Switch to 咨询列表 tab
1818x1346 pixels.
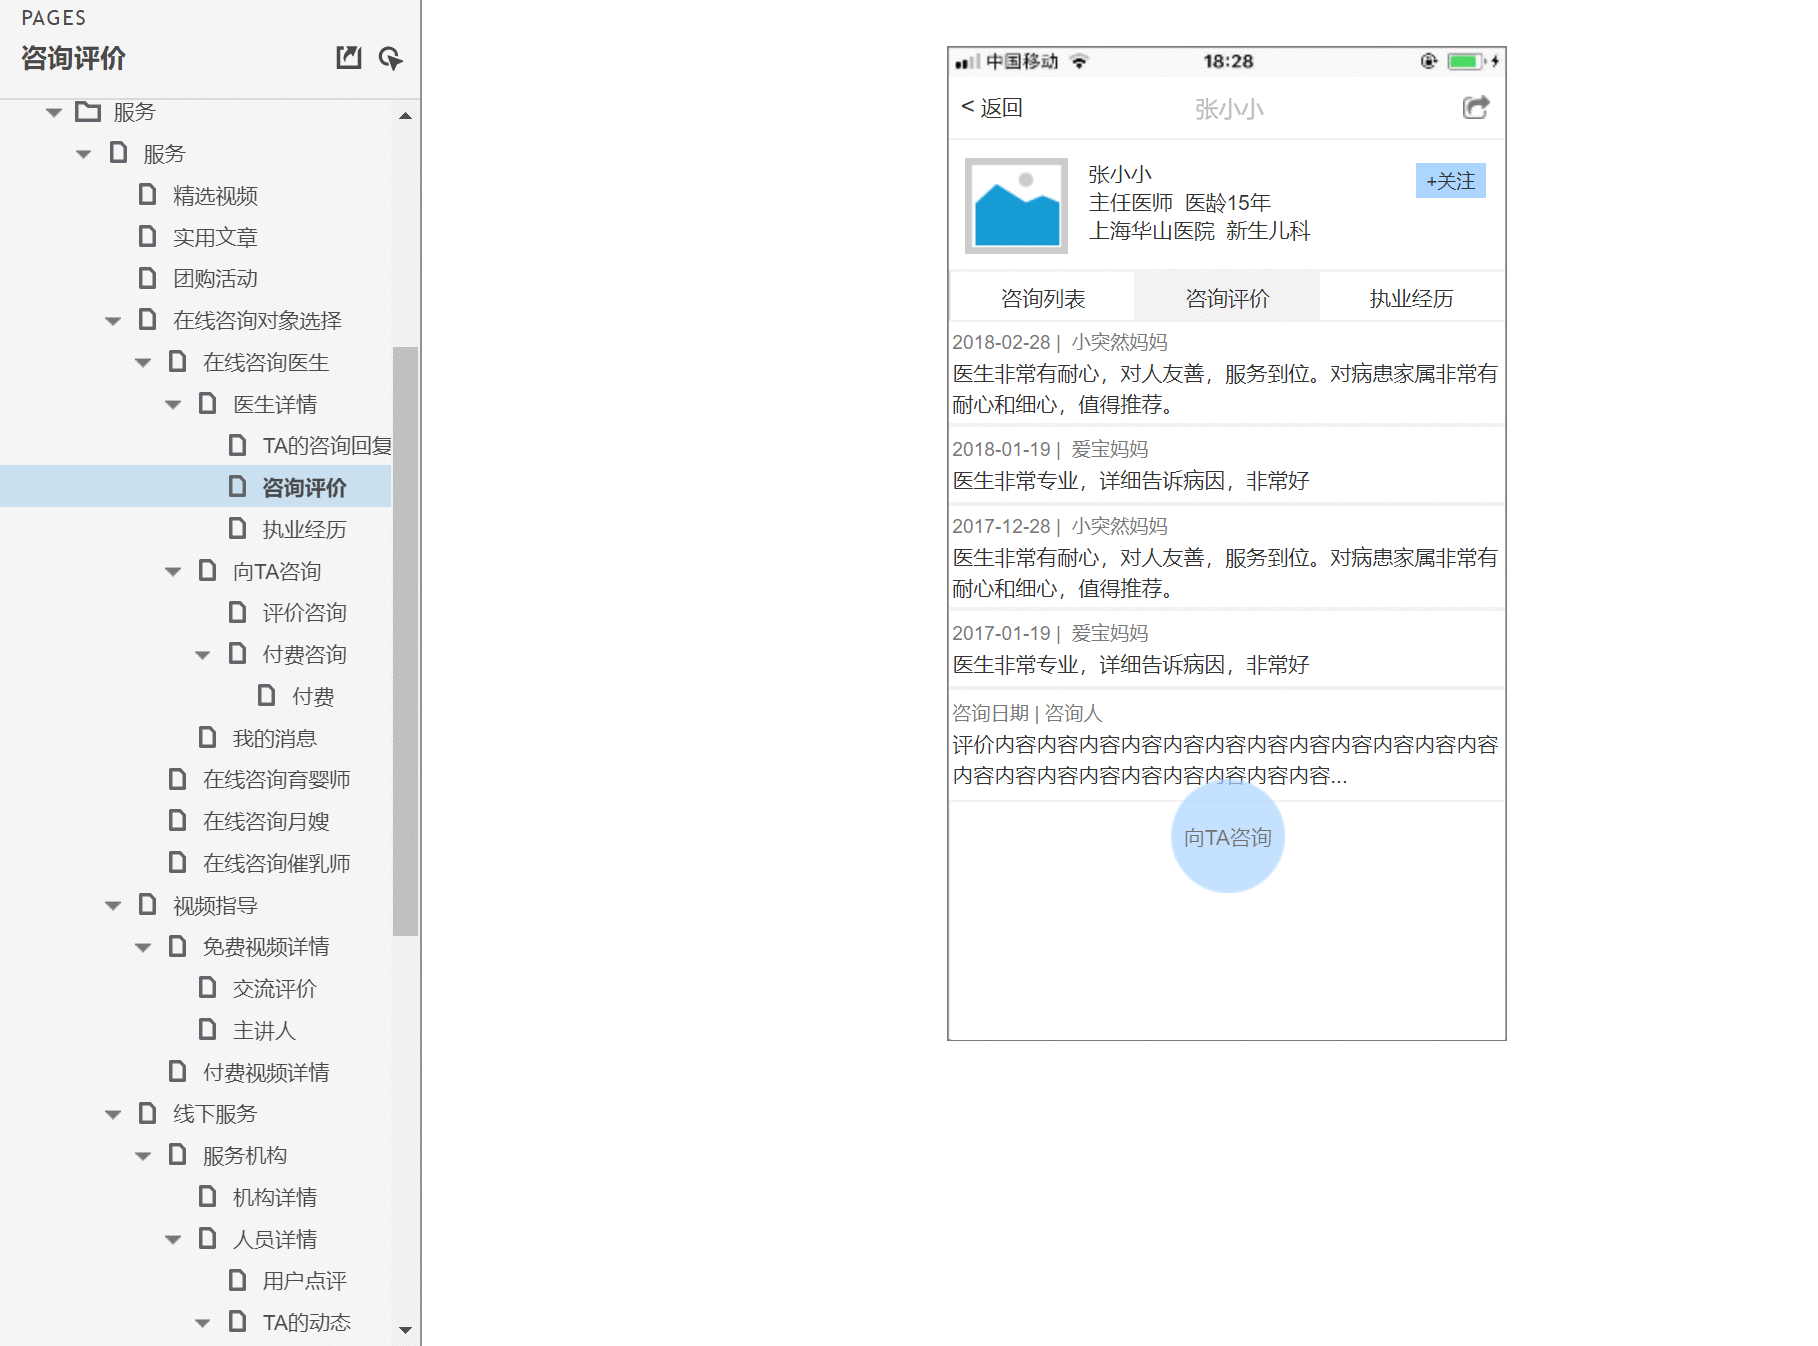[x=1042, y=298]
